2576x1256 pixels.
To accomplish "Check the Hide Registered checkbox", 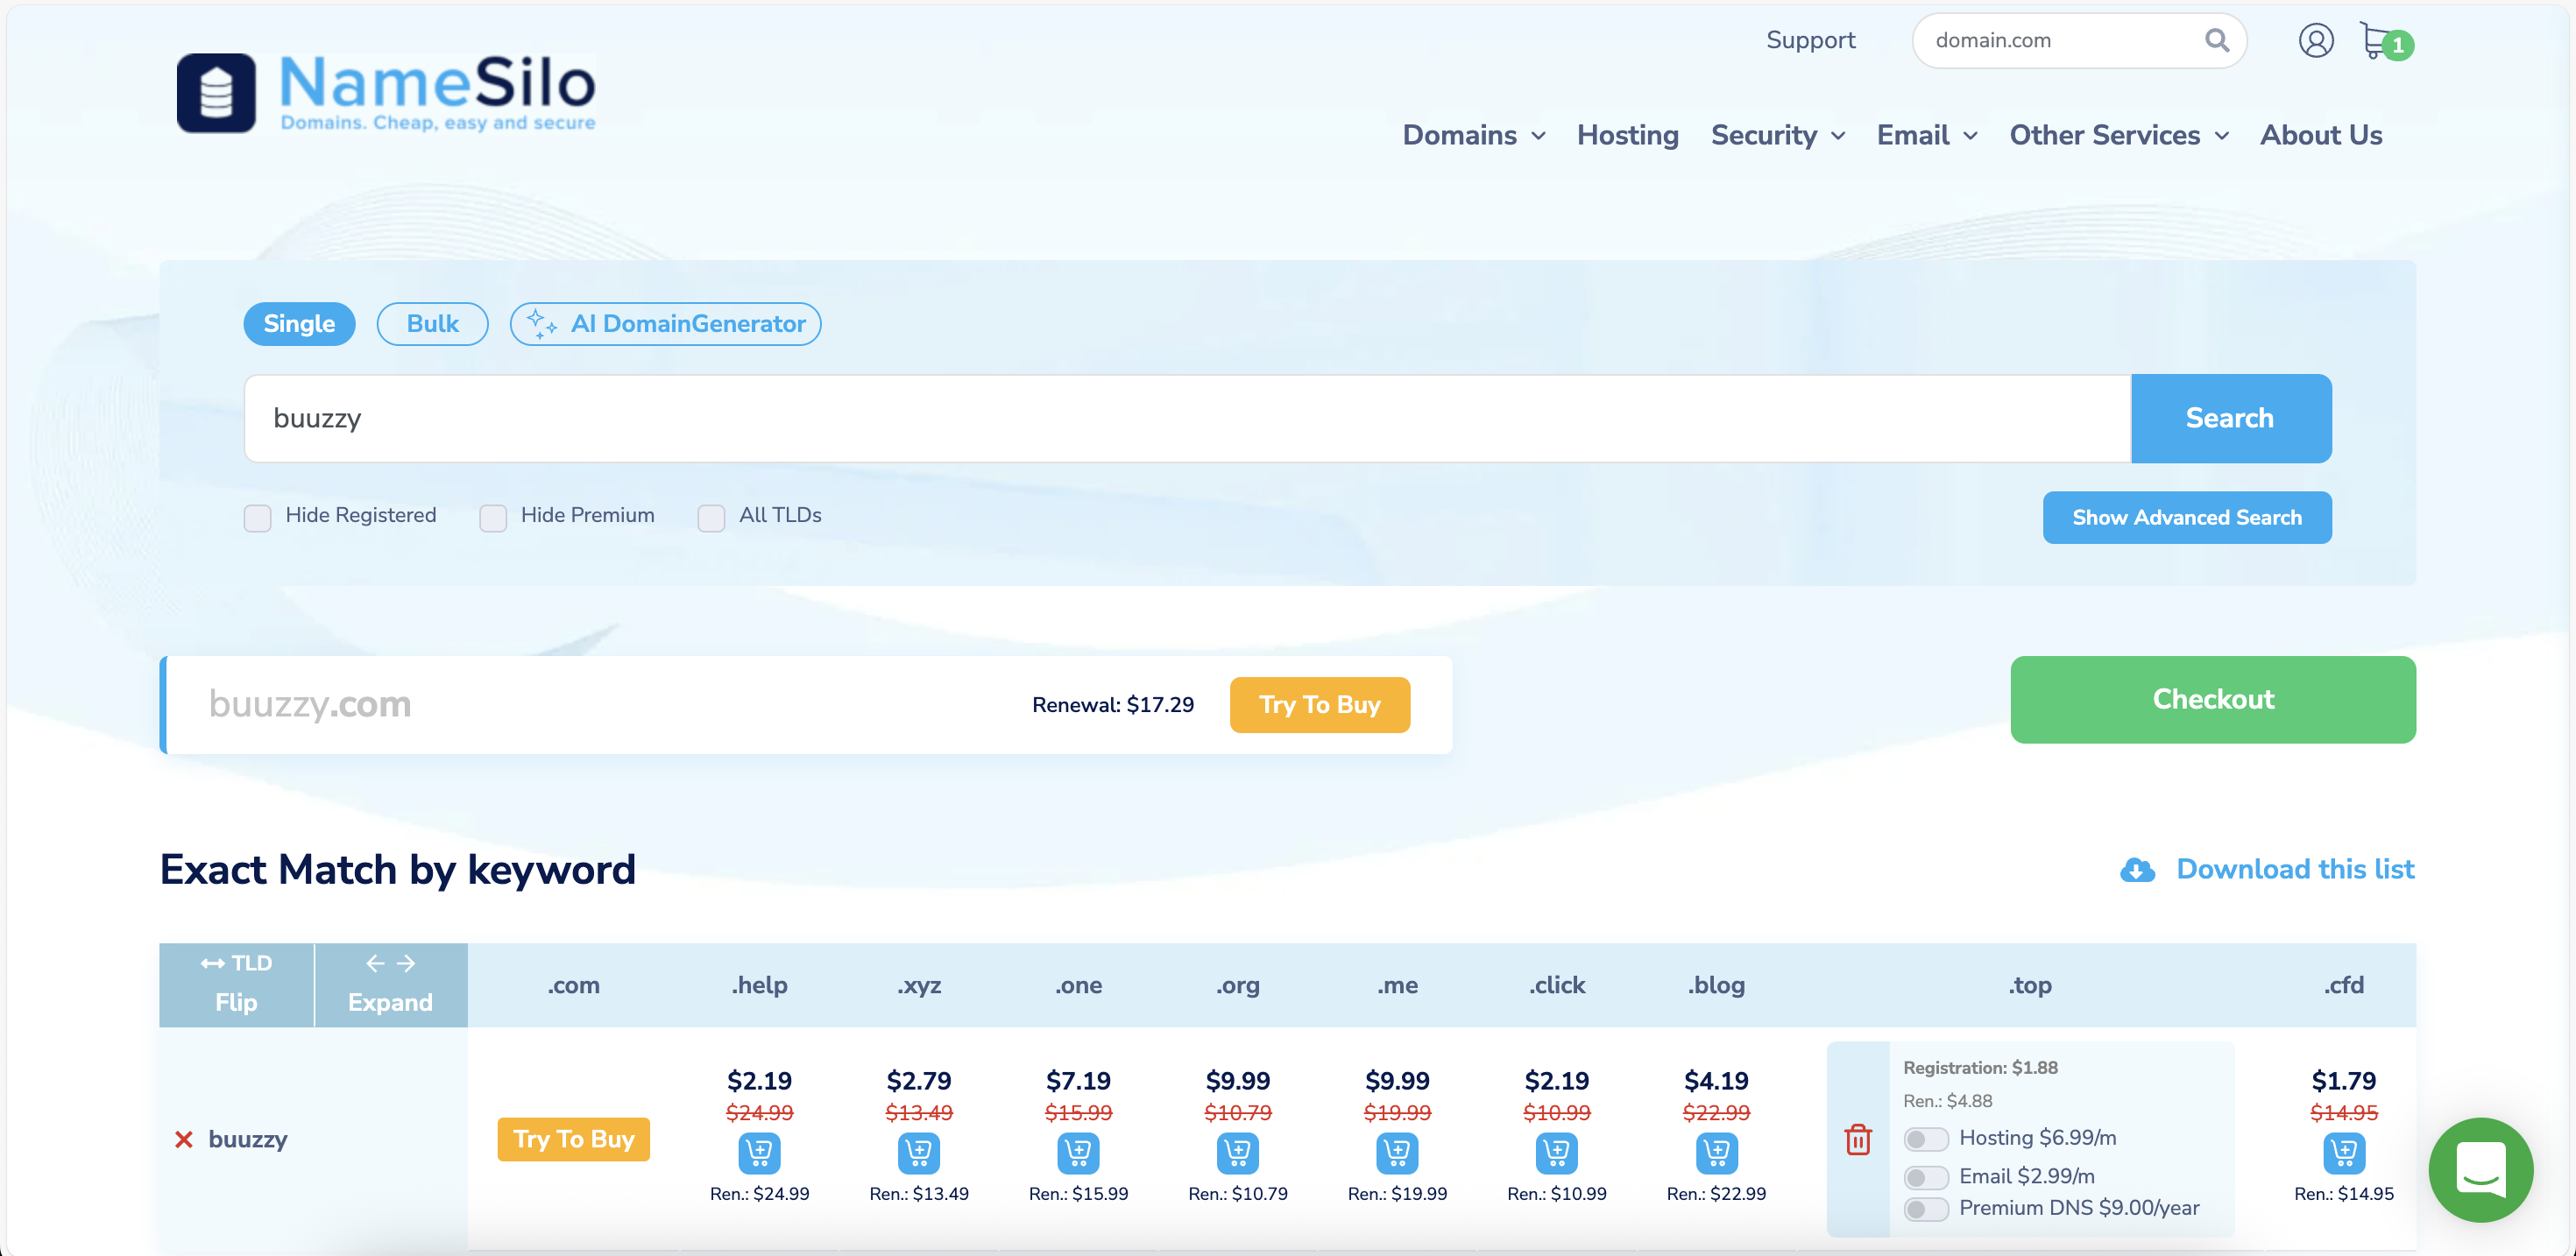I will point(258,517).
